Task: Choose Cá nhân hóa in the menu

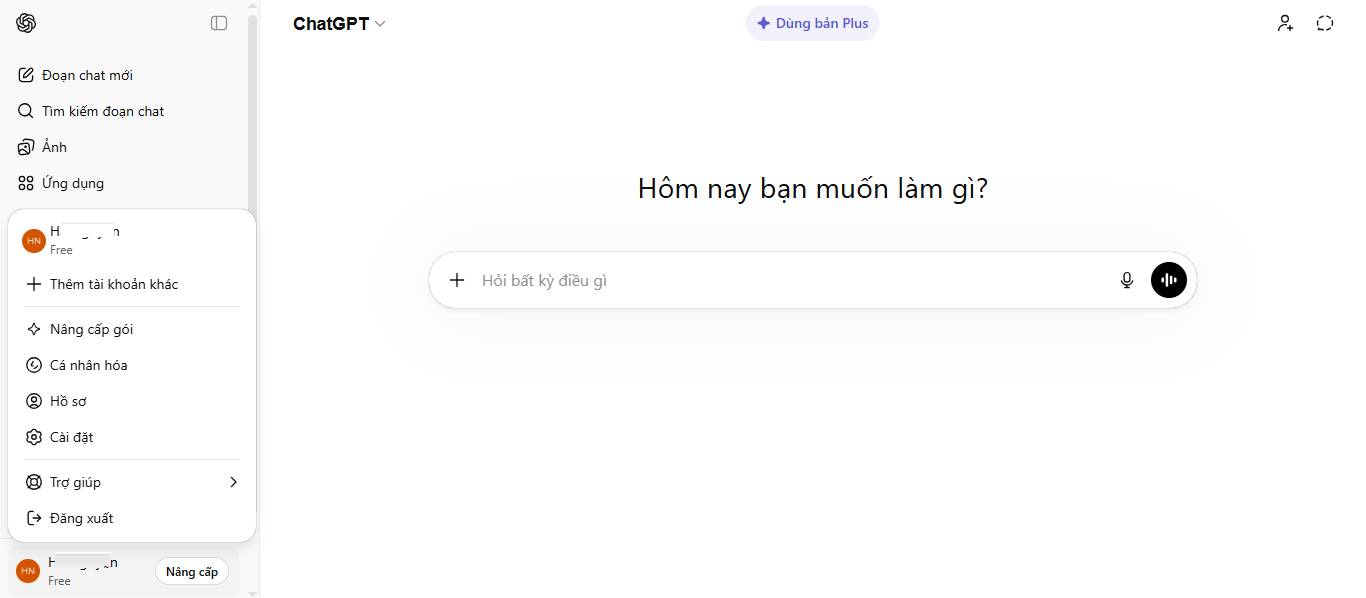Action: tap(88, 365)
